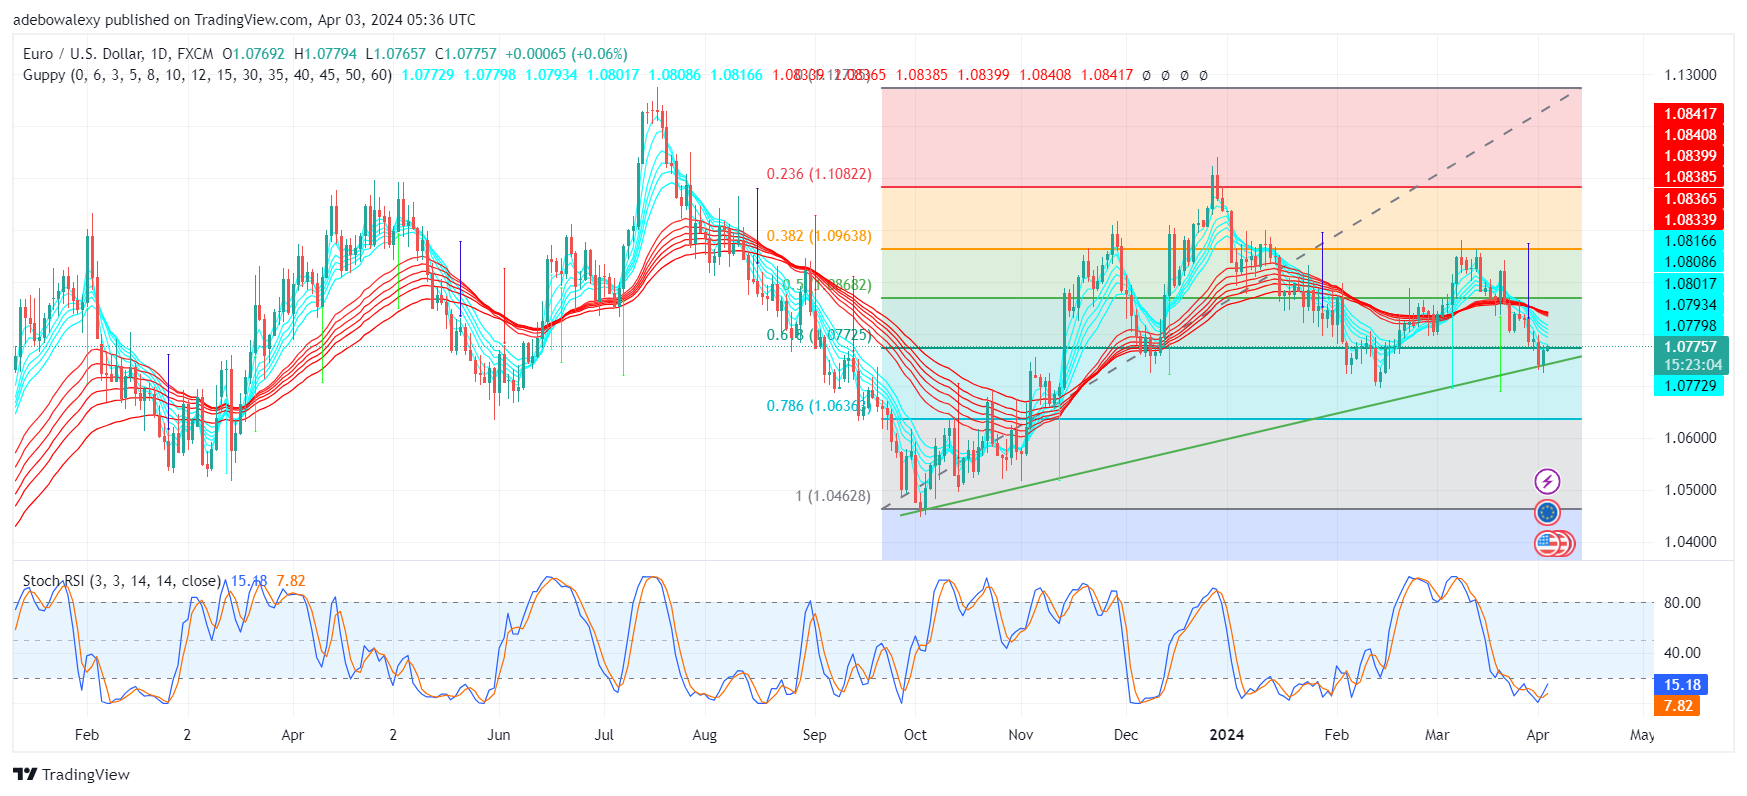This screenshot has height=796, width=1747.
Task: Click the current price 1.07757 axis label
Action: point(1690,347)
